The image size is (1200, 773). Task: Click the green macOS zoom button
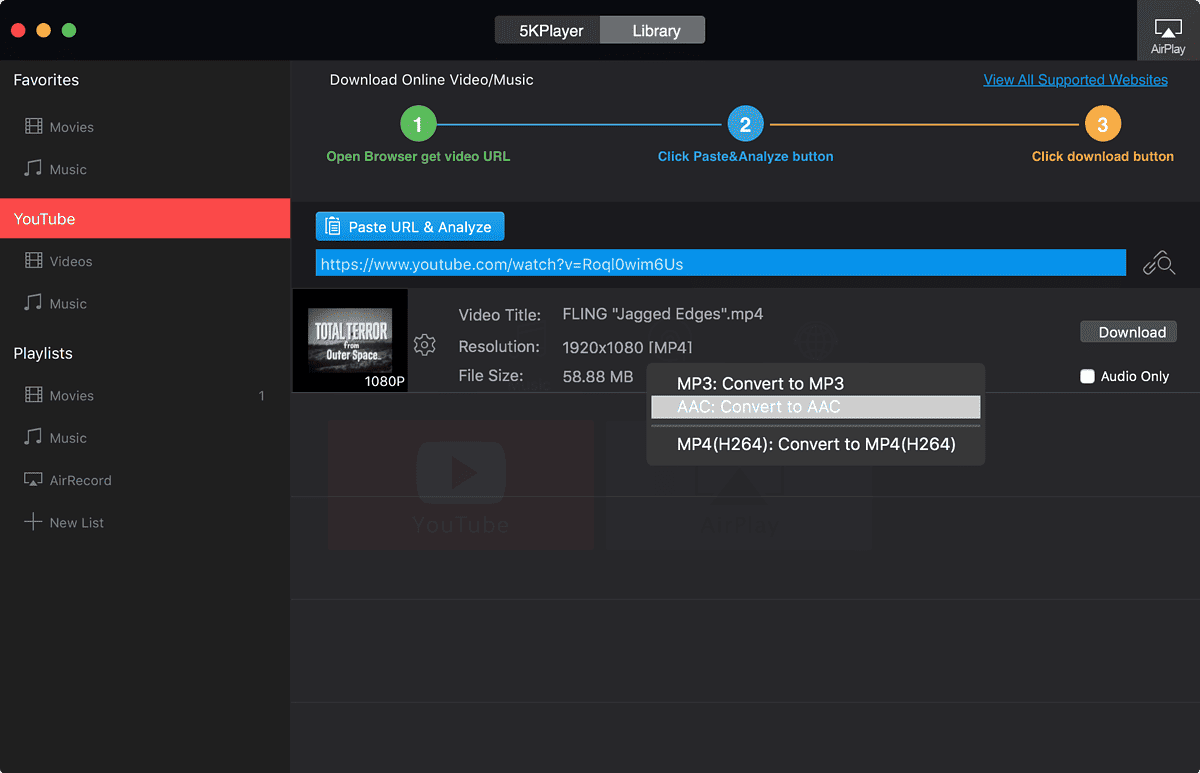pyautogui.click(x=69, y=30)
